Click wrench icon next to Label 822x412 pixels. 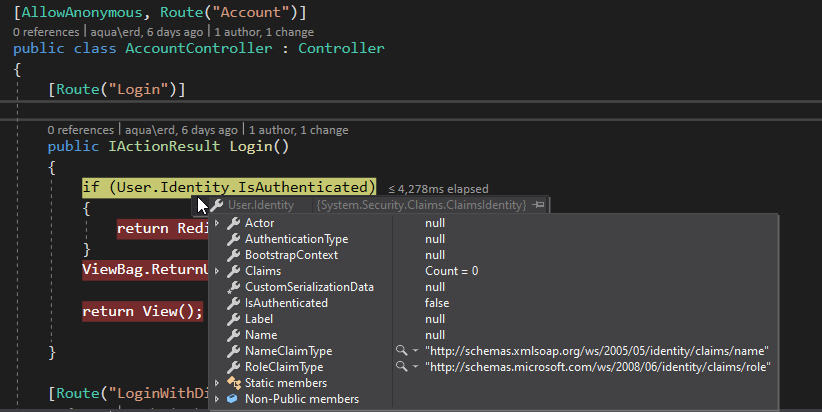(x=234, y=319)
